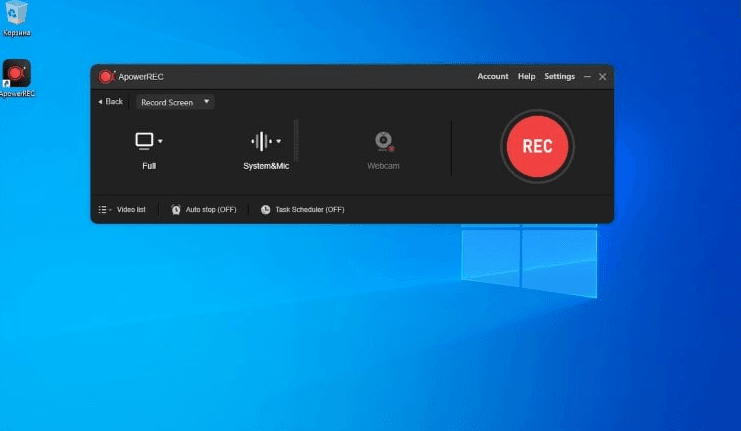Close the ApowerREC window
The image size is (741, 431).
click(603, 77)
